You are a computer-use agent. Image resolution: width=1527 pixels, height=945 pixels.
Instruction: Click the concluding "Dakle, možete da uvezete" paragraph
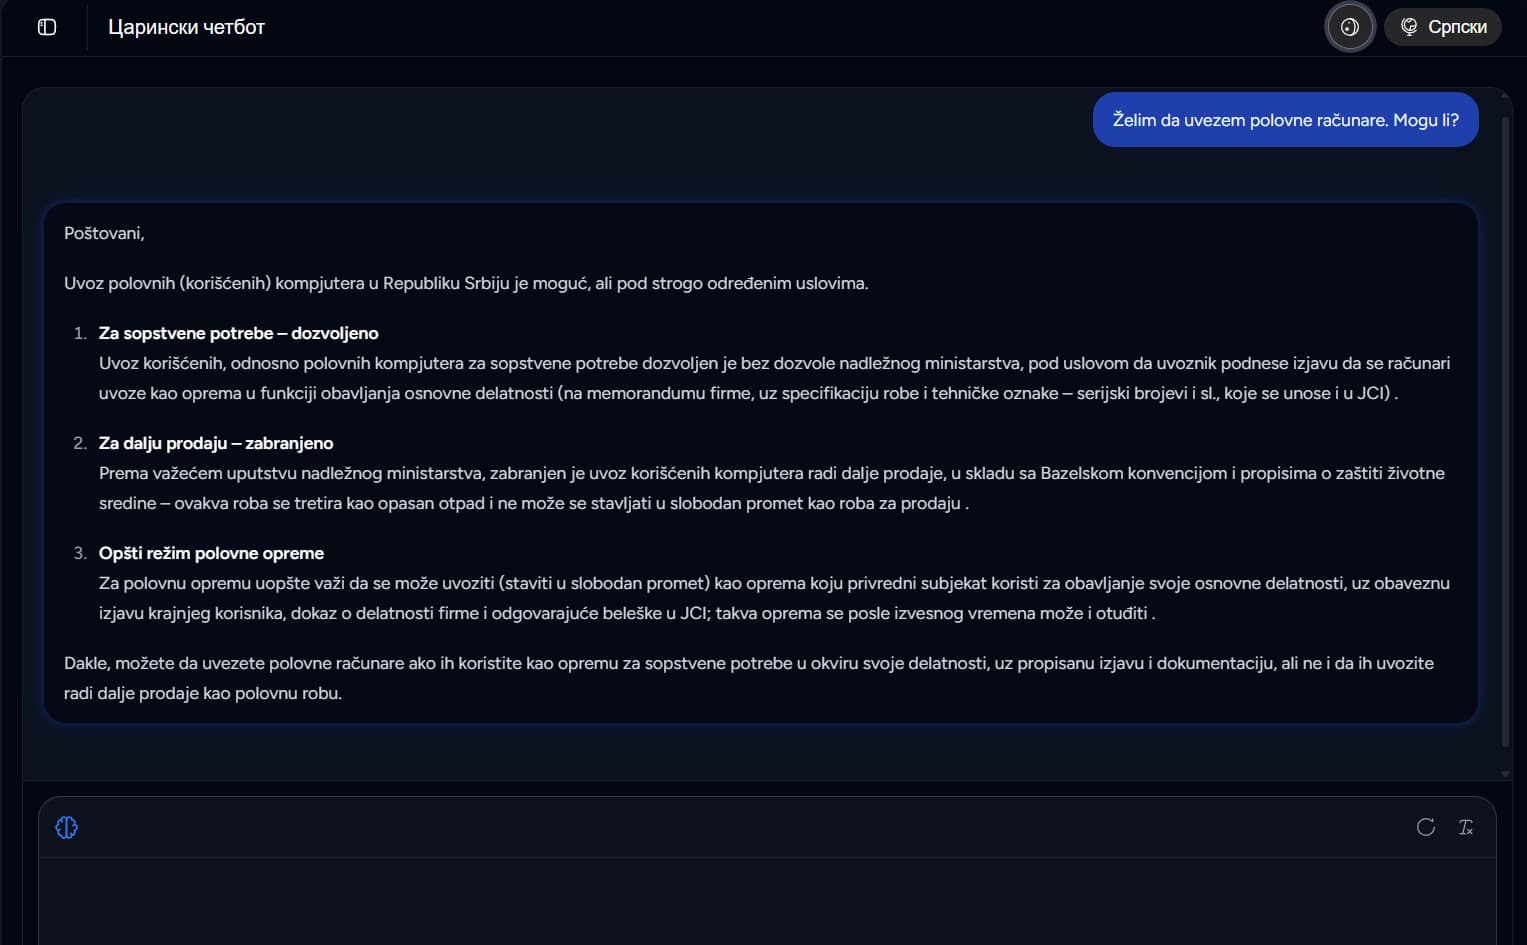click(x=749, y=678)
